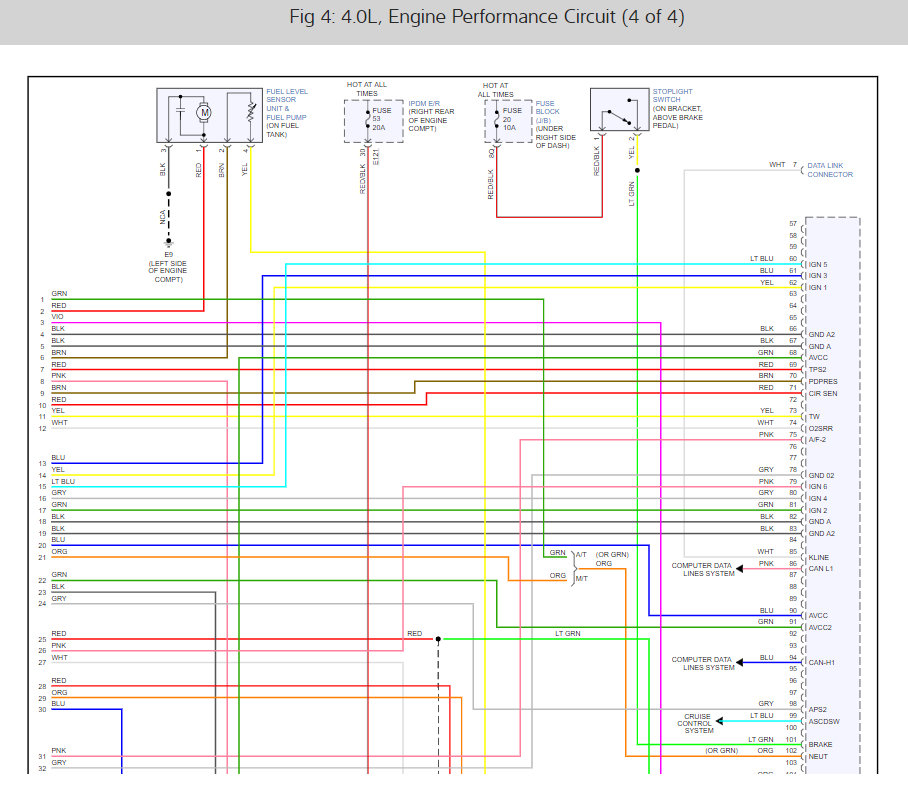Select the fuel pump motor symbol
Image resolution: width=908 pixels, height=797 pixels.
(x=205, y=112)
